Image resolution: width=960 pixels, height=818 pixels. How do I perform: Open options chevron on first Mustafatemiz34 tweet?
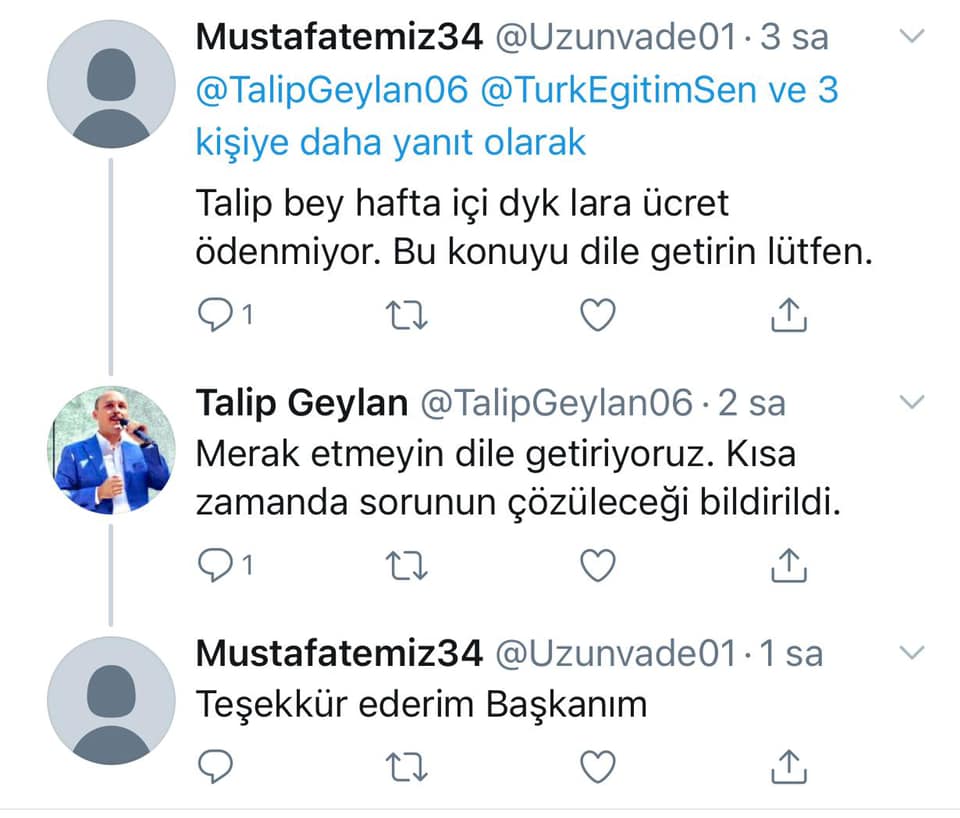pos(912,38)
